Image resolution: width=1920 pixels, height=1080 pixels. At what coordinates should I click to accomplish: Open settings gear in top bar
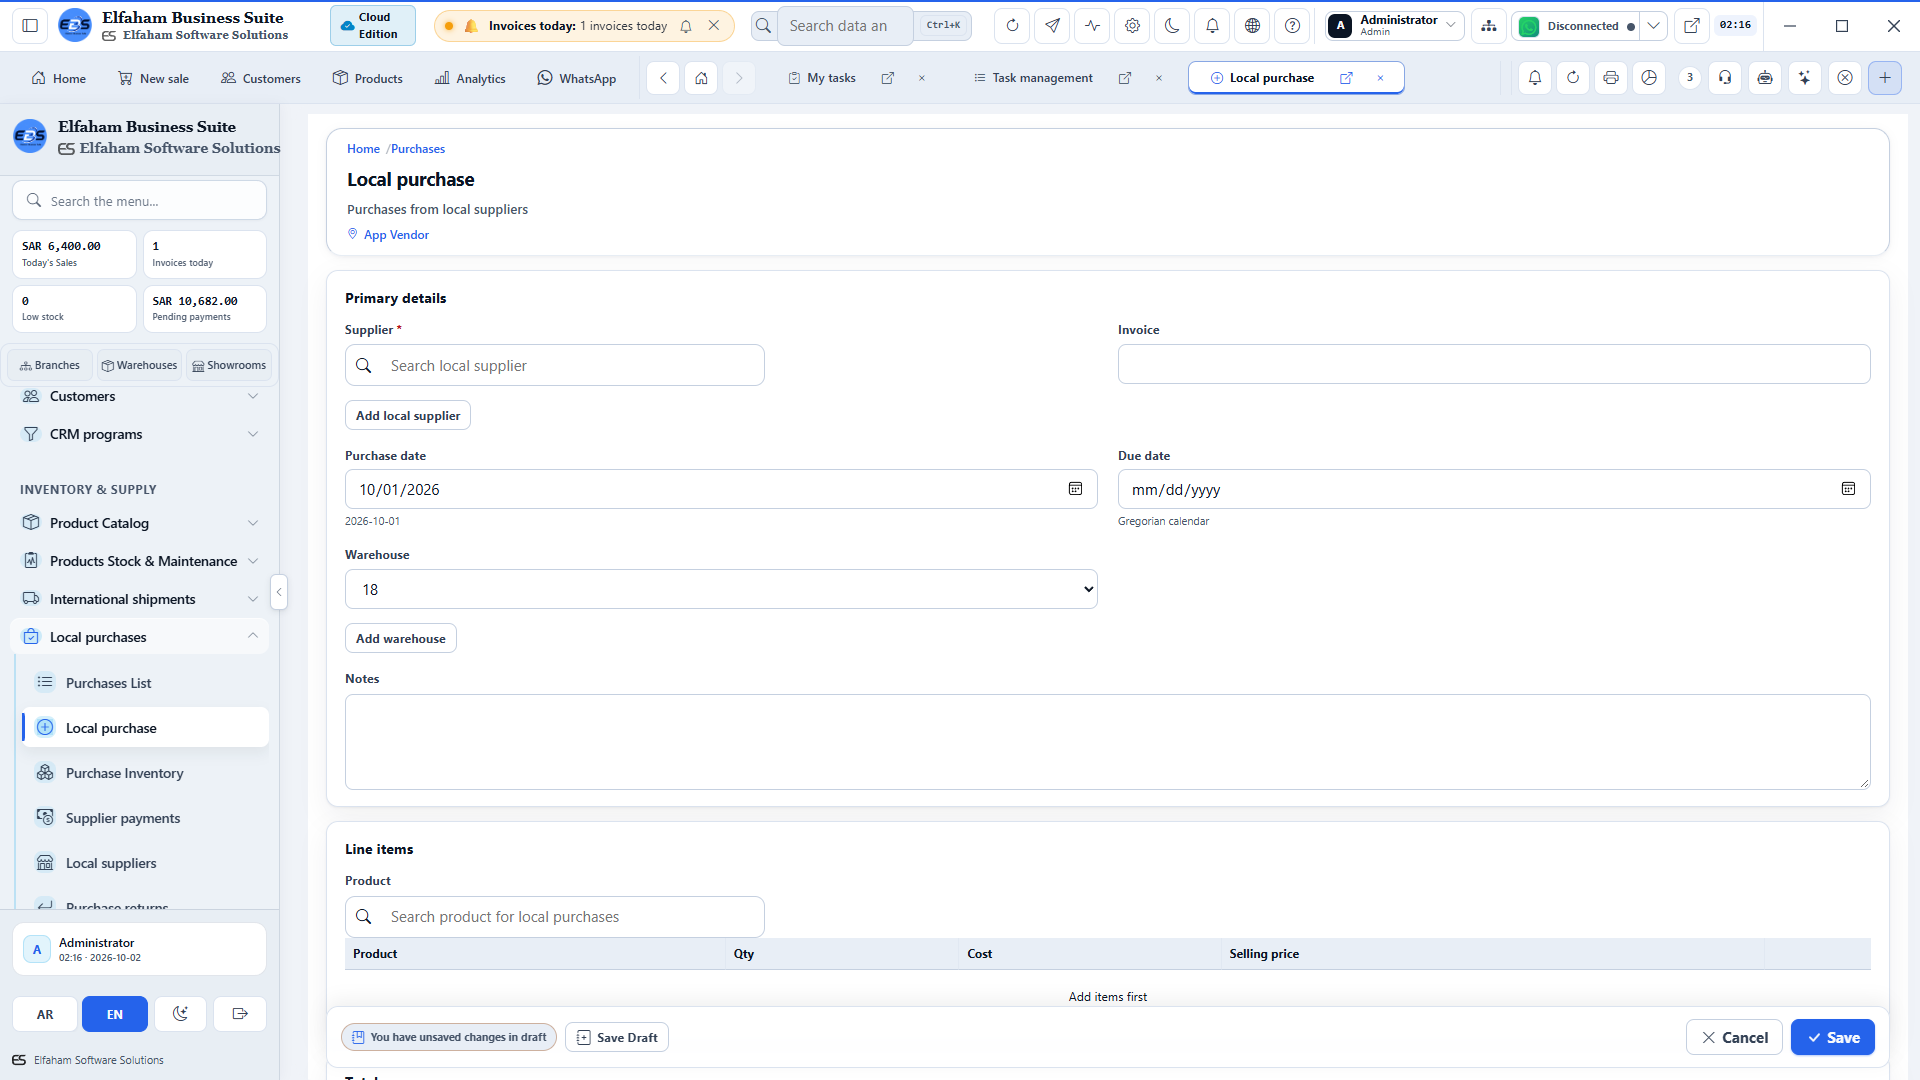(1132, 26)
